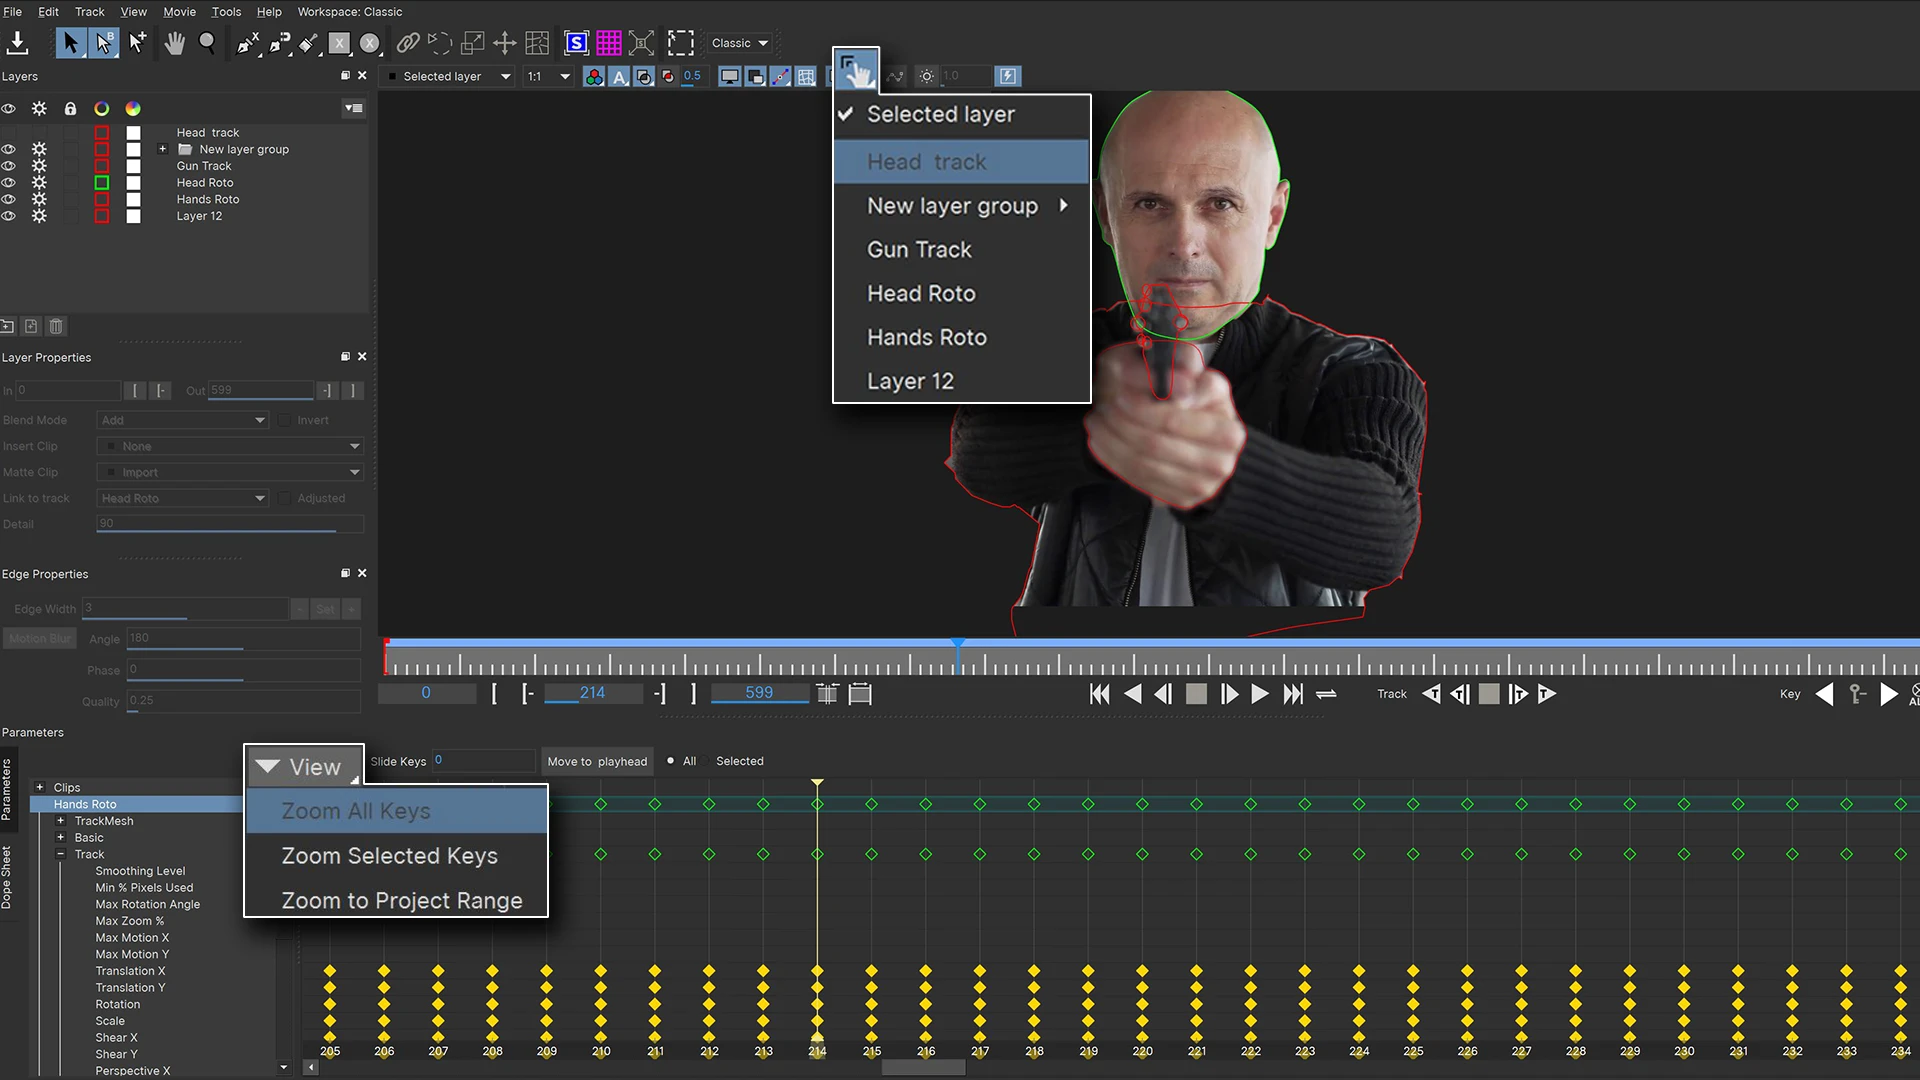Toggle visibility of Head Roto layer
This screenshot has width=1920, height=1080.
[11, 182]
